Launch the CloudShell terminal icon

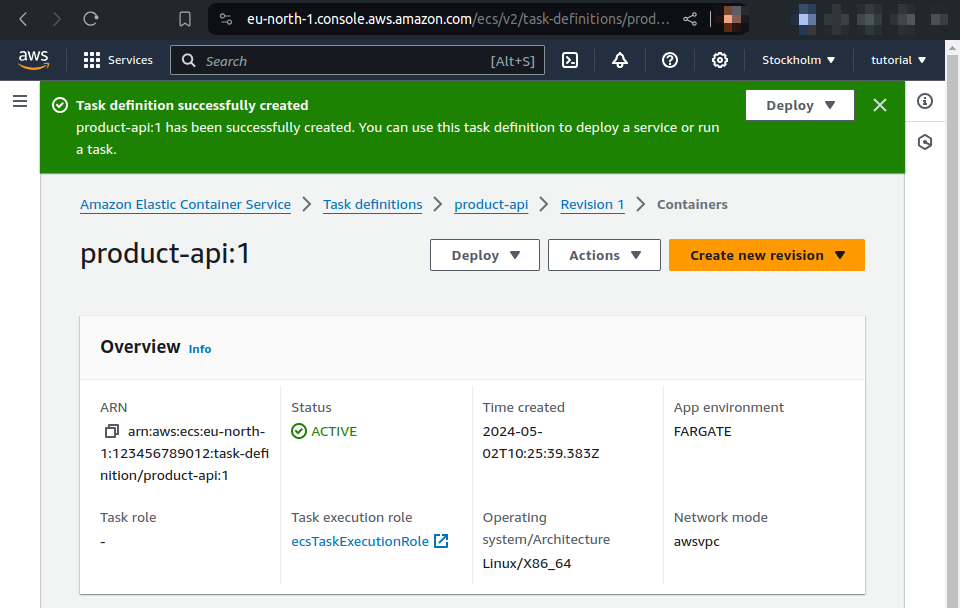pos(570,60)
